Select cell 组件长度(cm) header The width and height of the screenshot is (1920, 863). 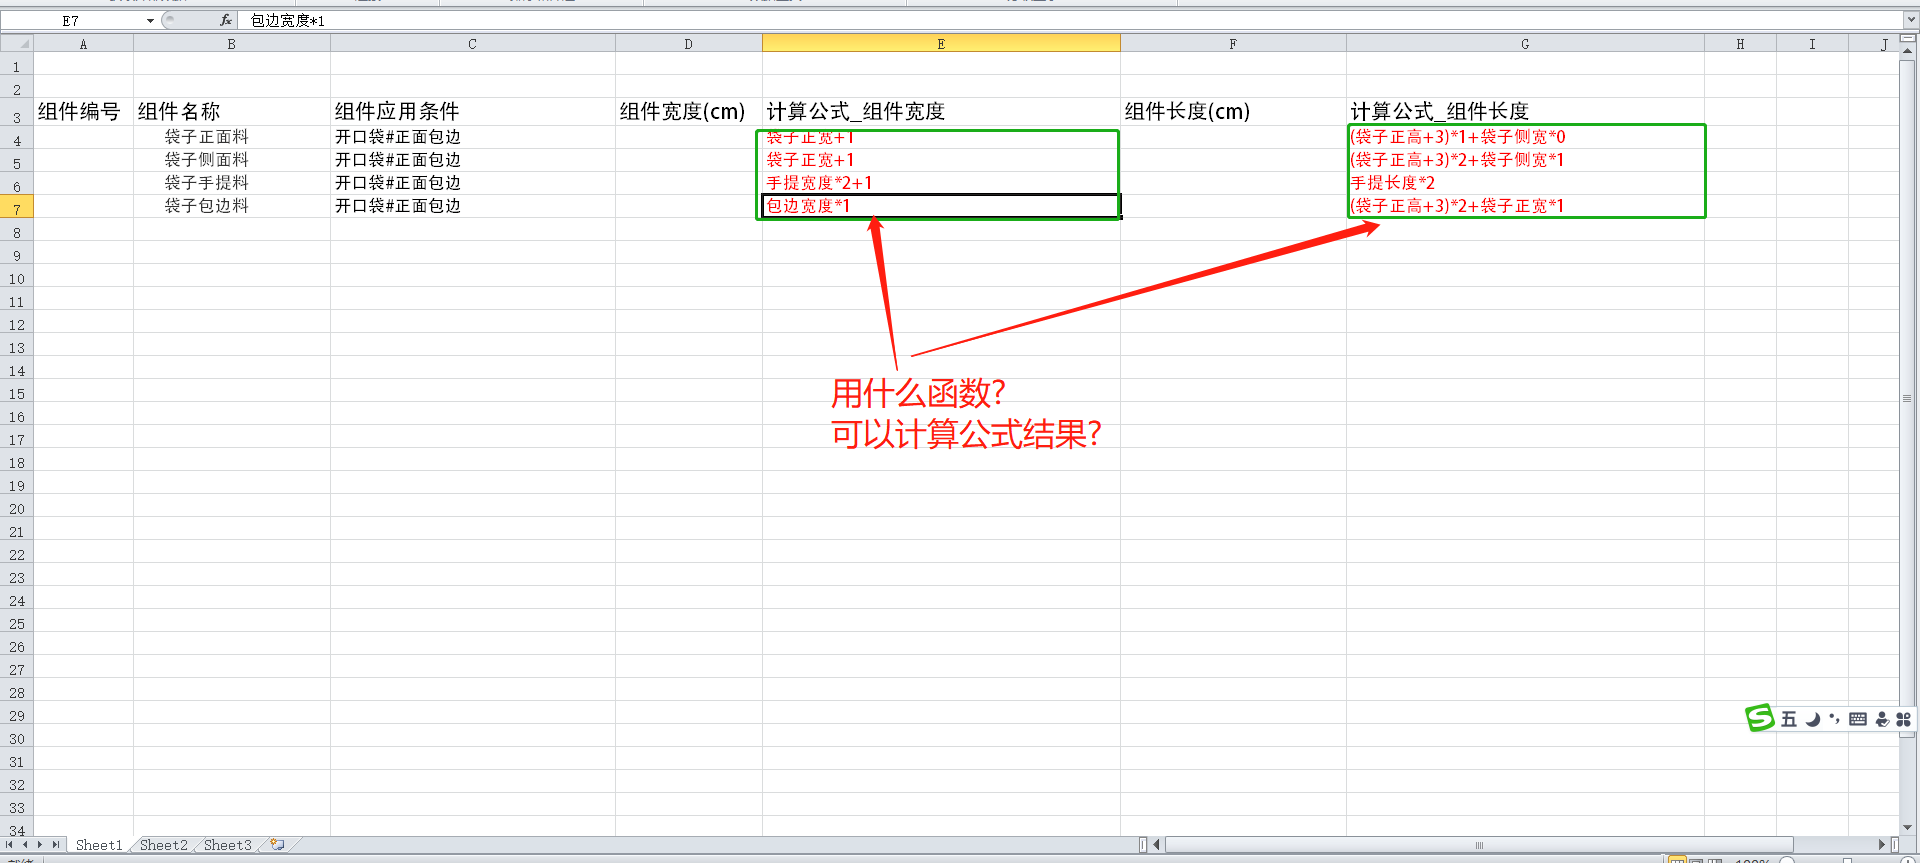(1233, 111)
